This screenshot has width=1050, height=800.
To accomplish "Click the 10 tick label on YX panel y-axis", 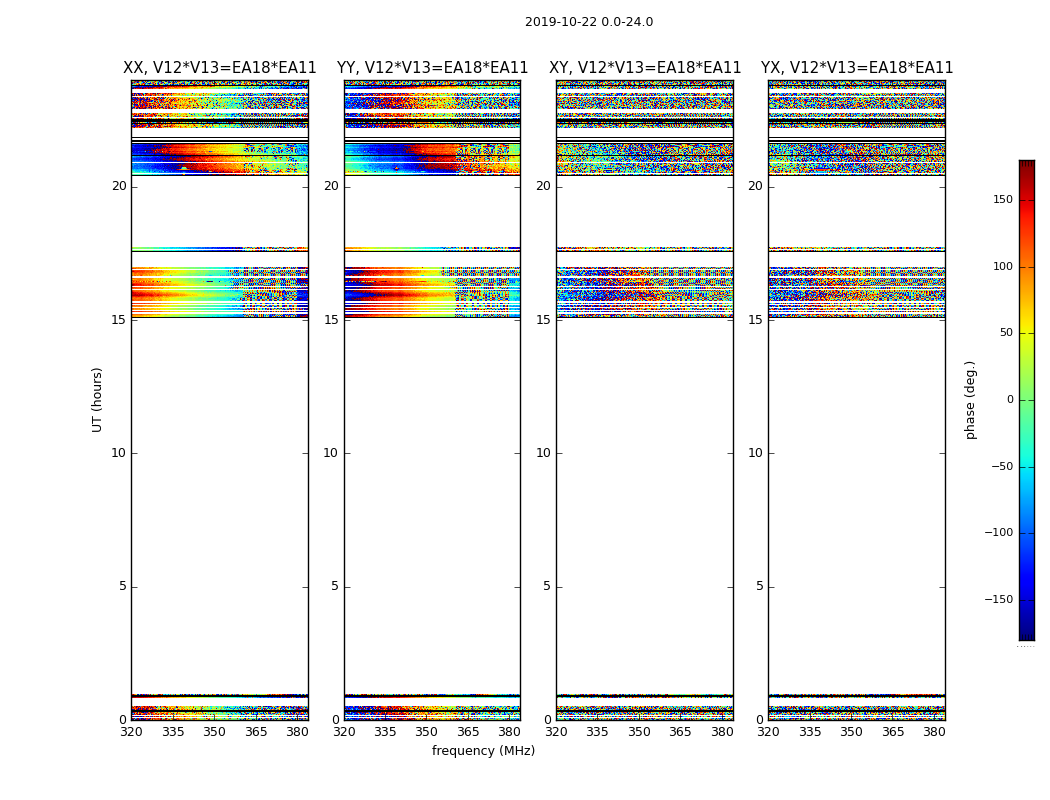I will click(x=755, y=453).
